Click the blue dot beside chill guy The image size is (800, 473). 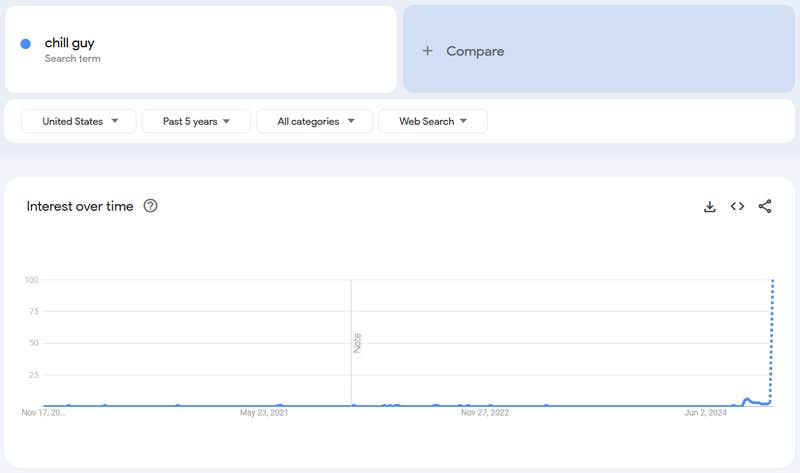(x=26, y=44)
